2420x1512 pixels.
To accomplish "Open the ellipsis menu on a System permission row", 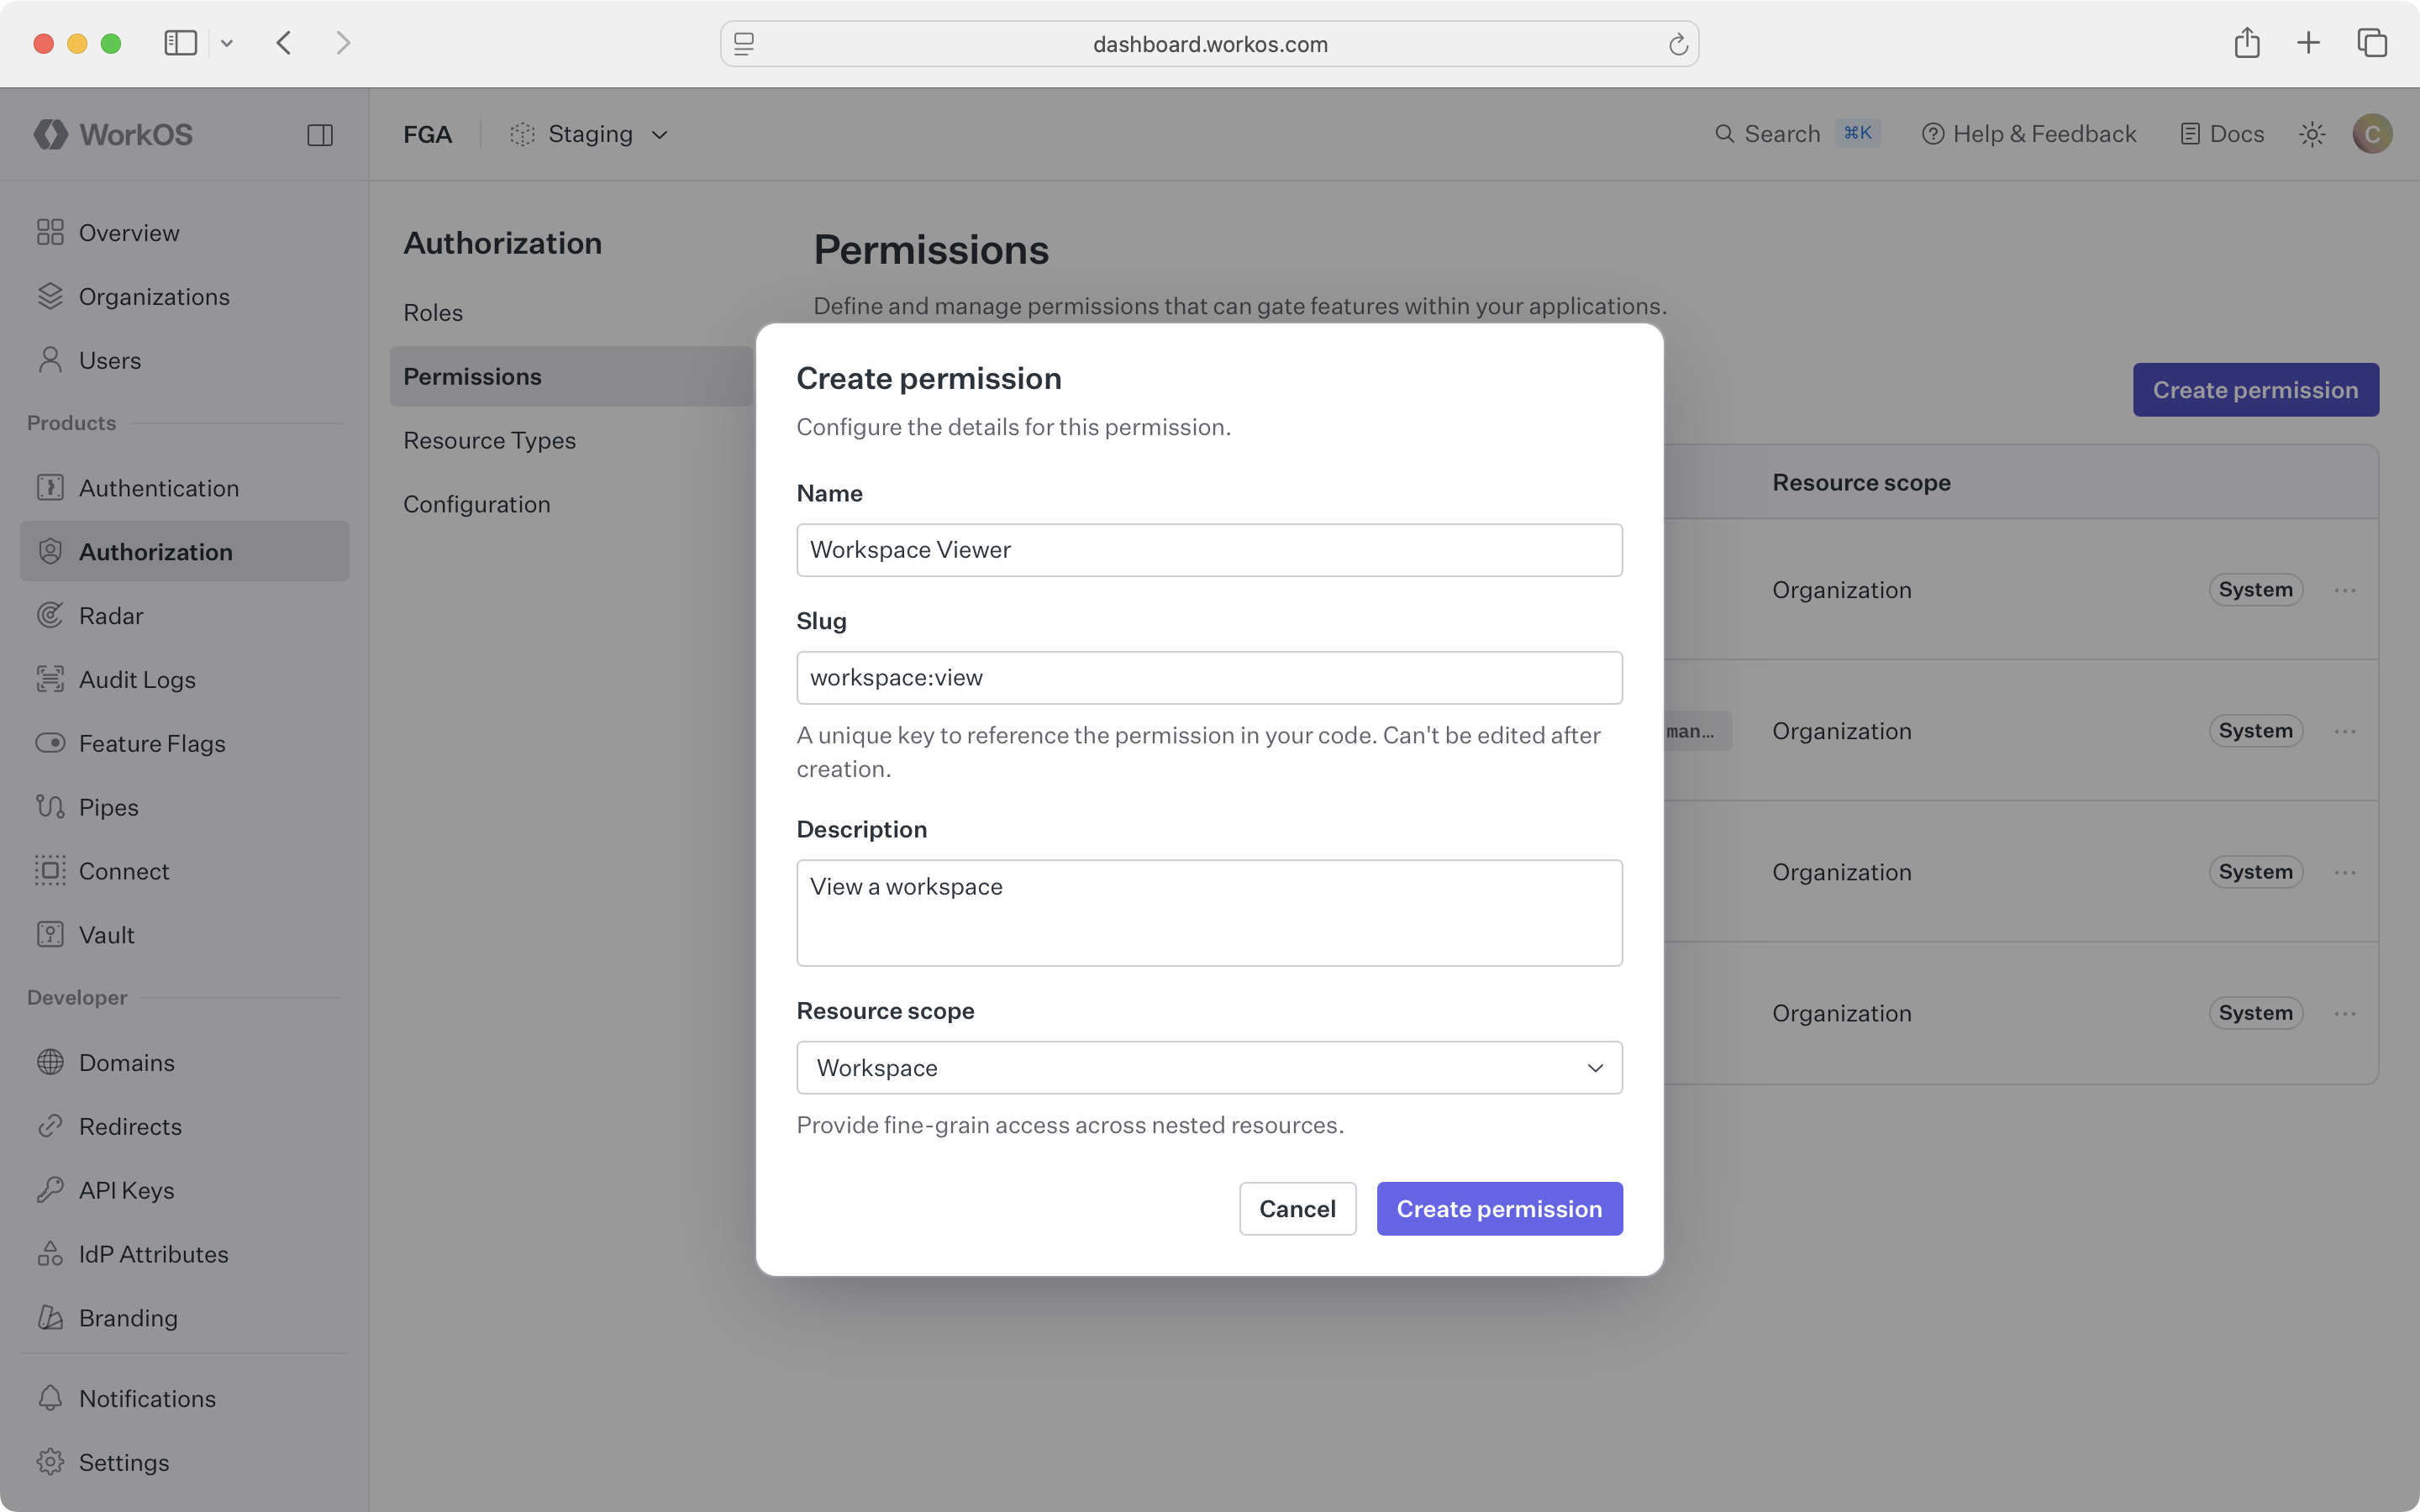I will pos(2345,589).
